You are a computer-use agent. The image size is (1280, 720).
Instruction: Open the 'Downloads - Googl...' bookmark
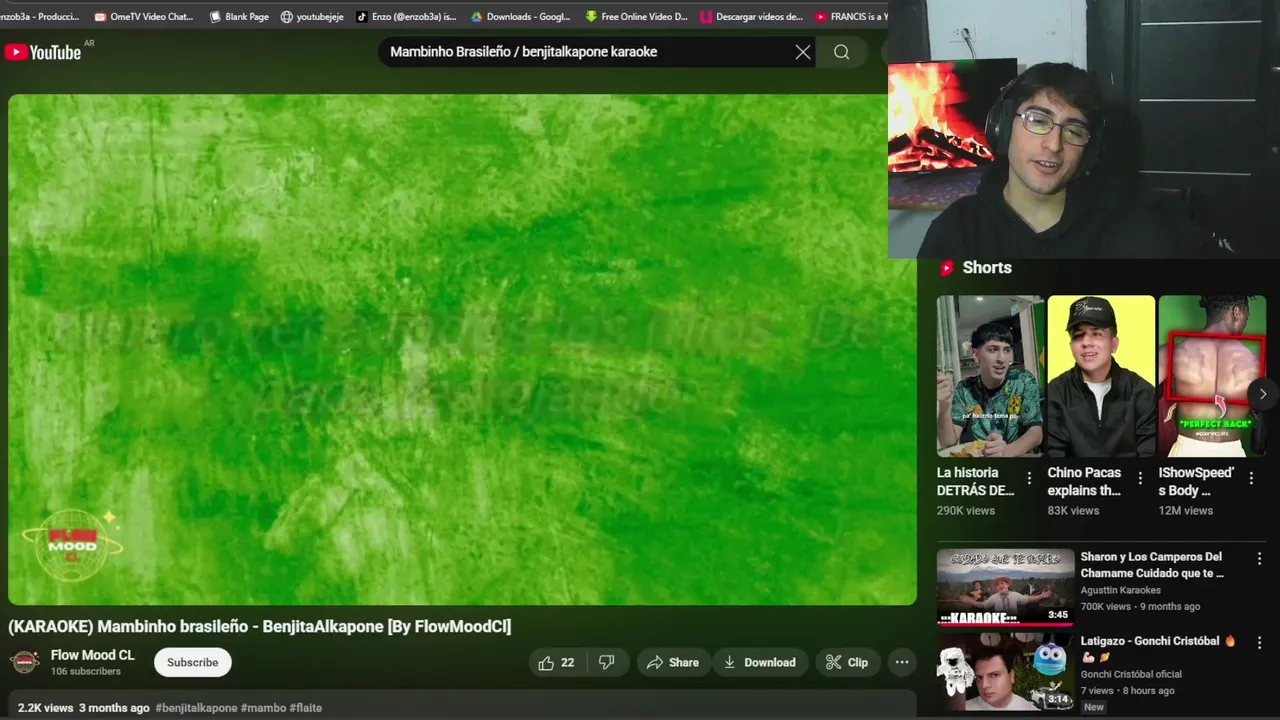coord(520,17)
